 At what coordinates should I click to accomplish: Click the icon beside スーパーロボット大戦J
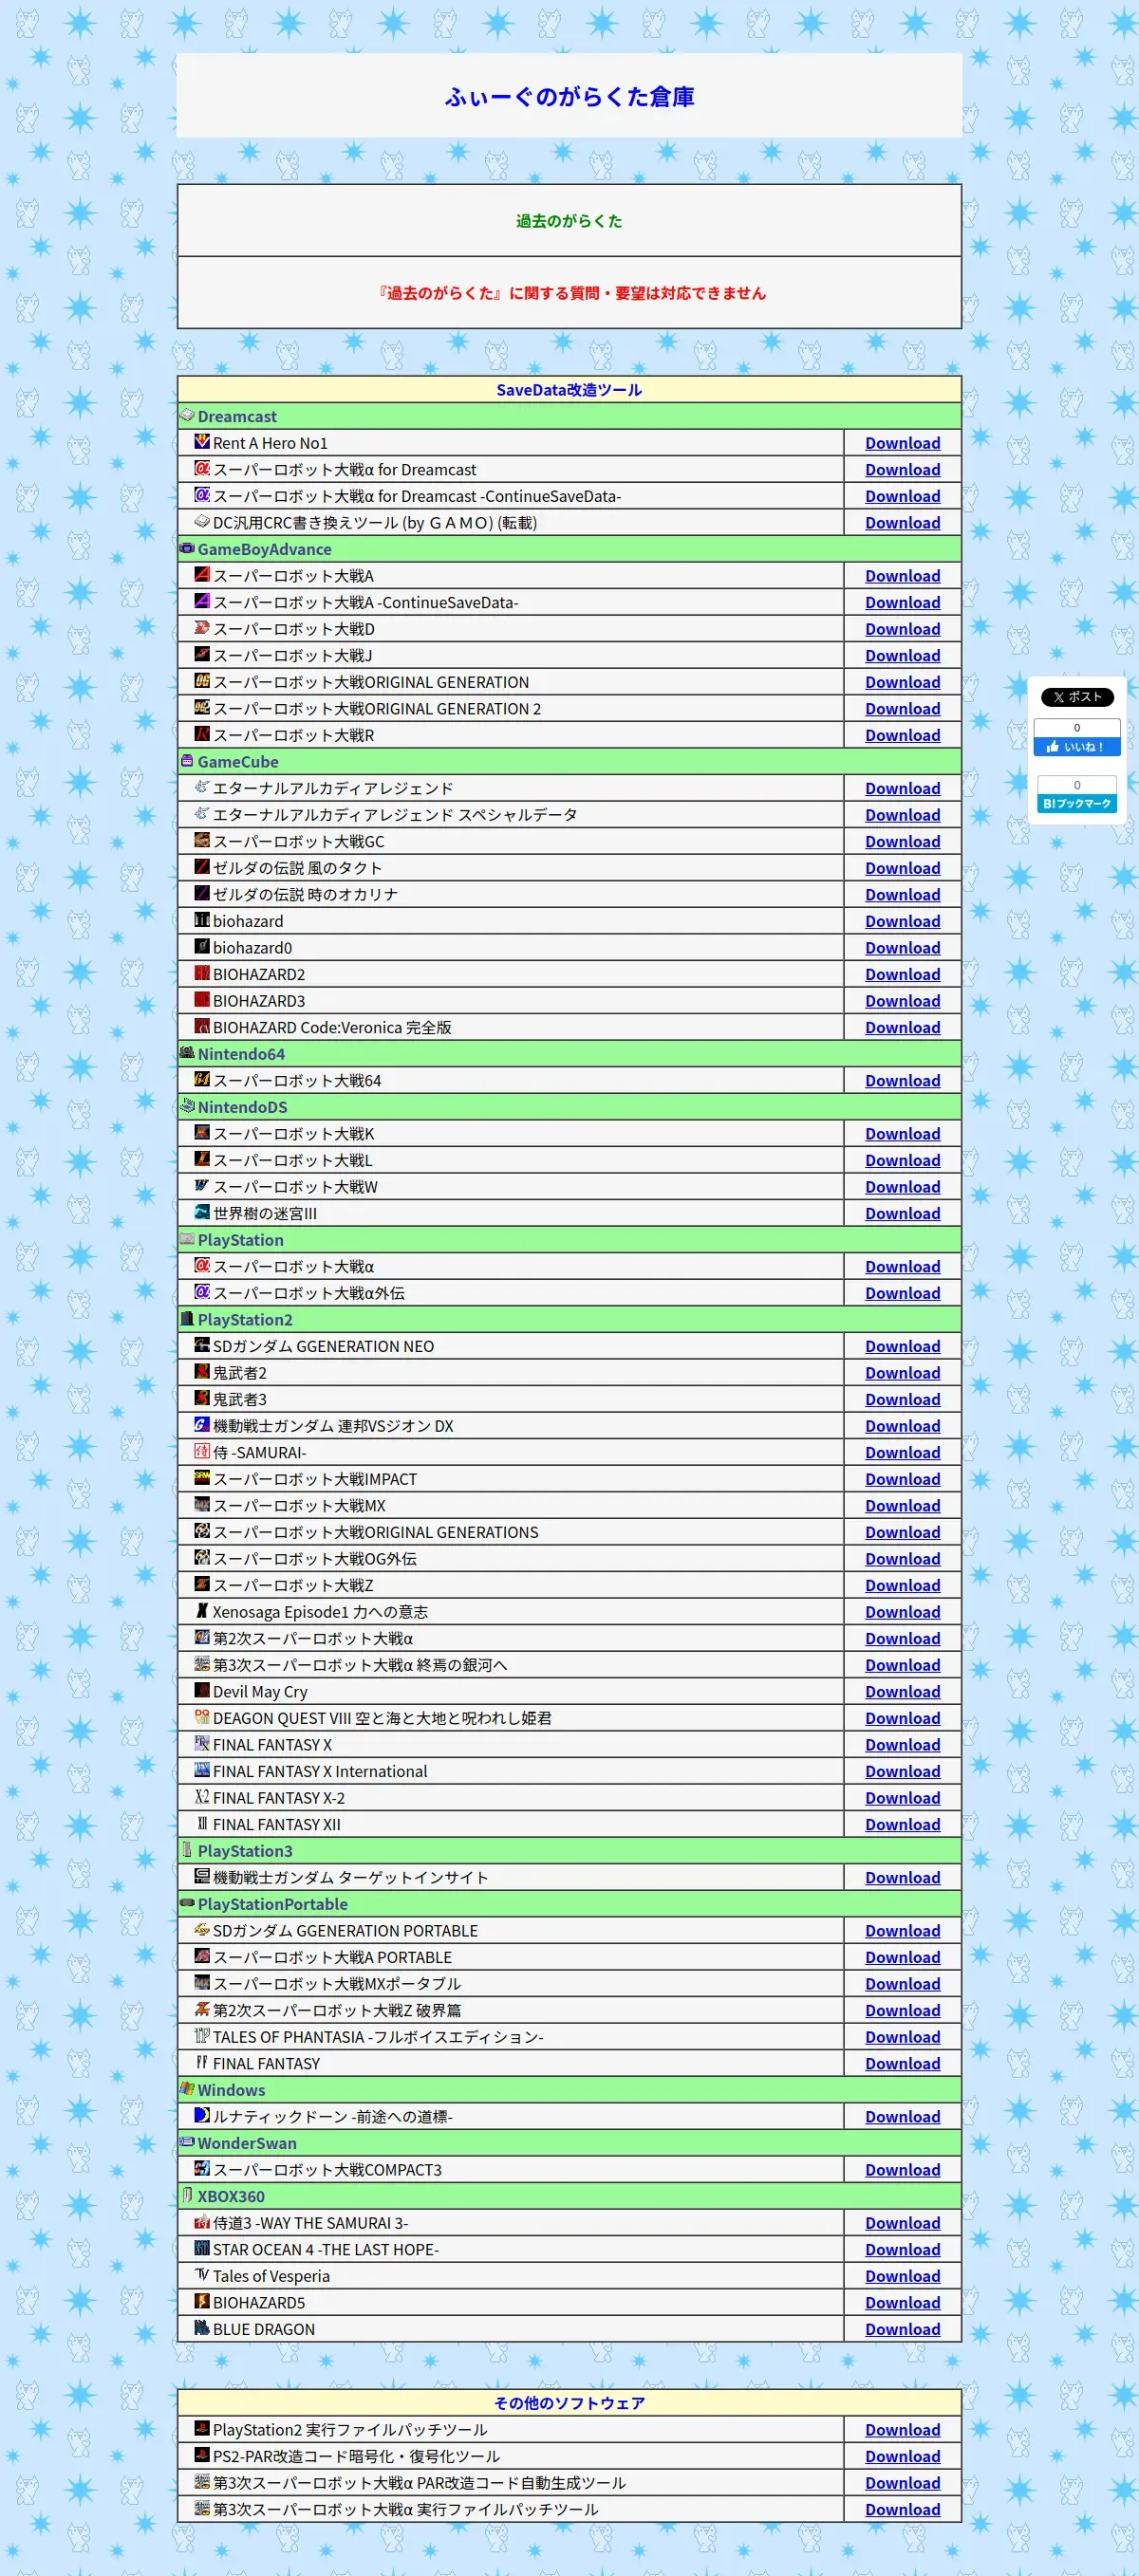pyautogui.click(x=202, y=654)
